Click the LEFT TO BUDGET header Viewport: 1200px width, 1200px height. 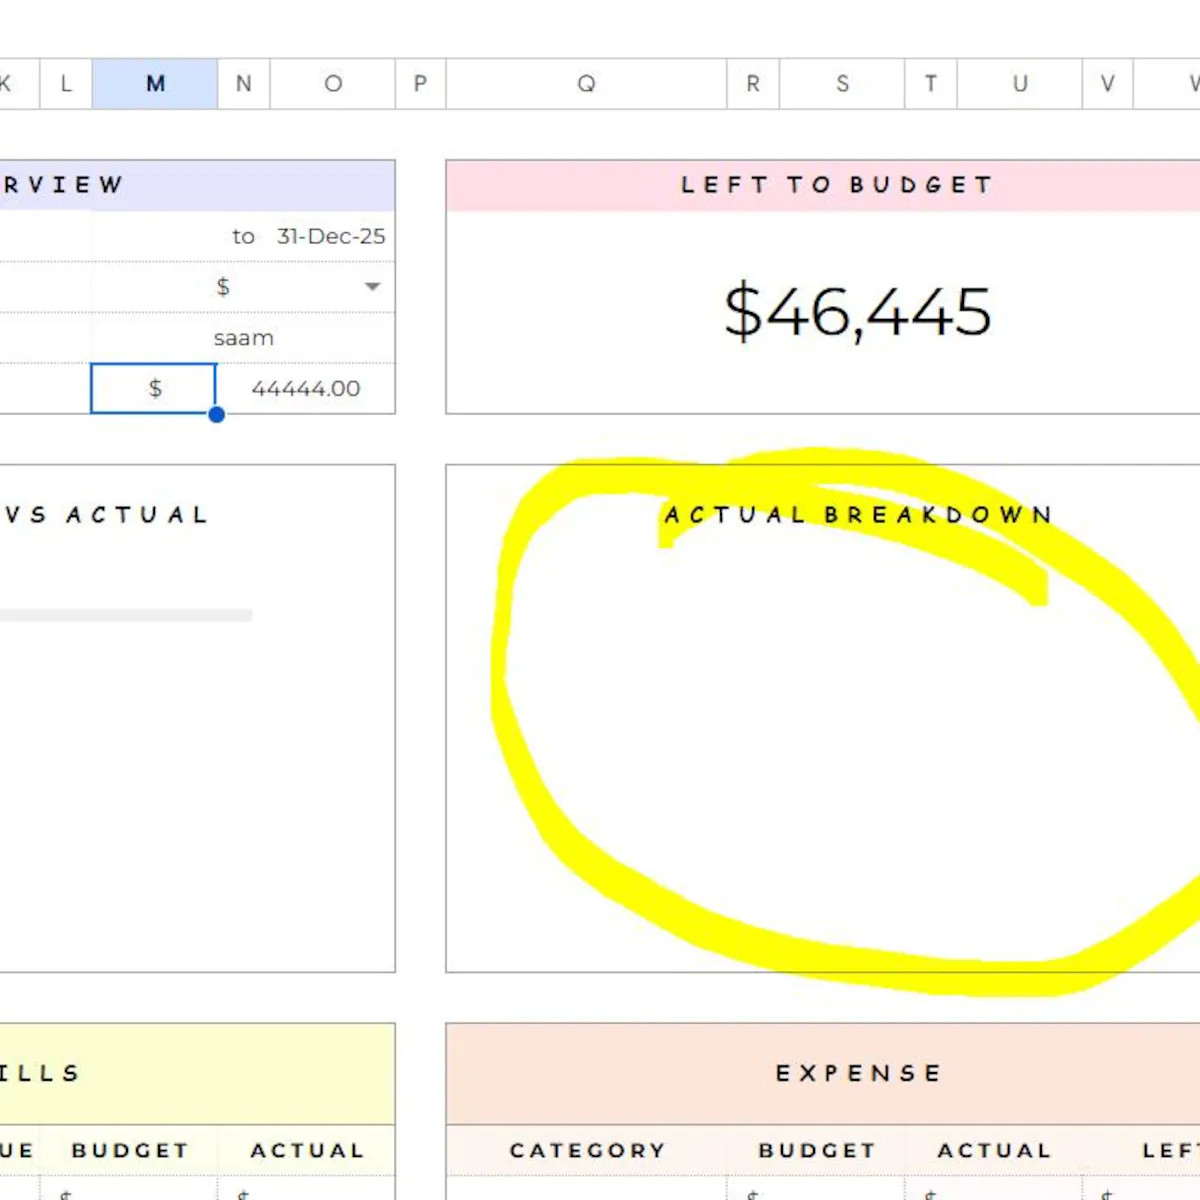click(836, 185)
